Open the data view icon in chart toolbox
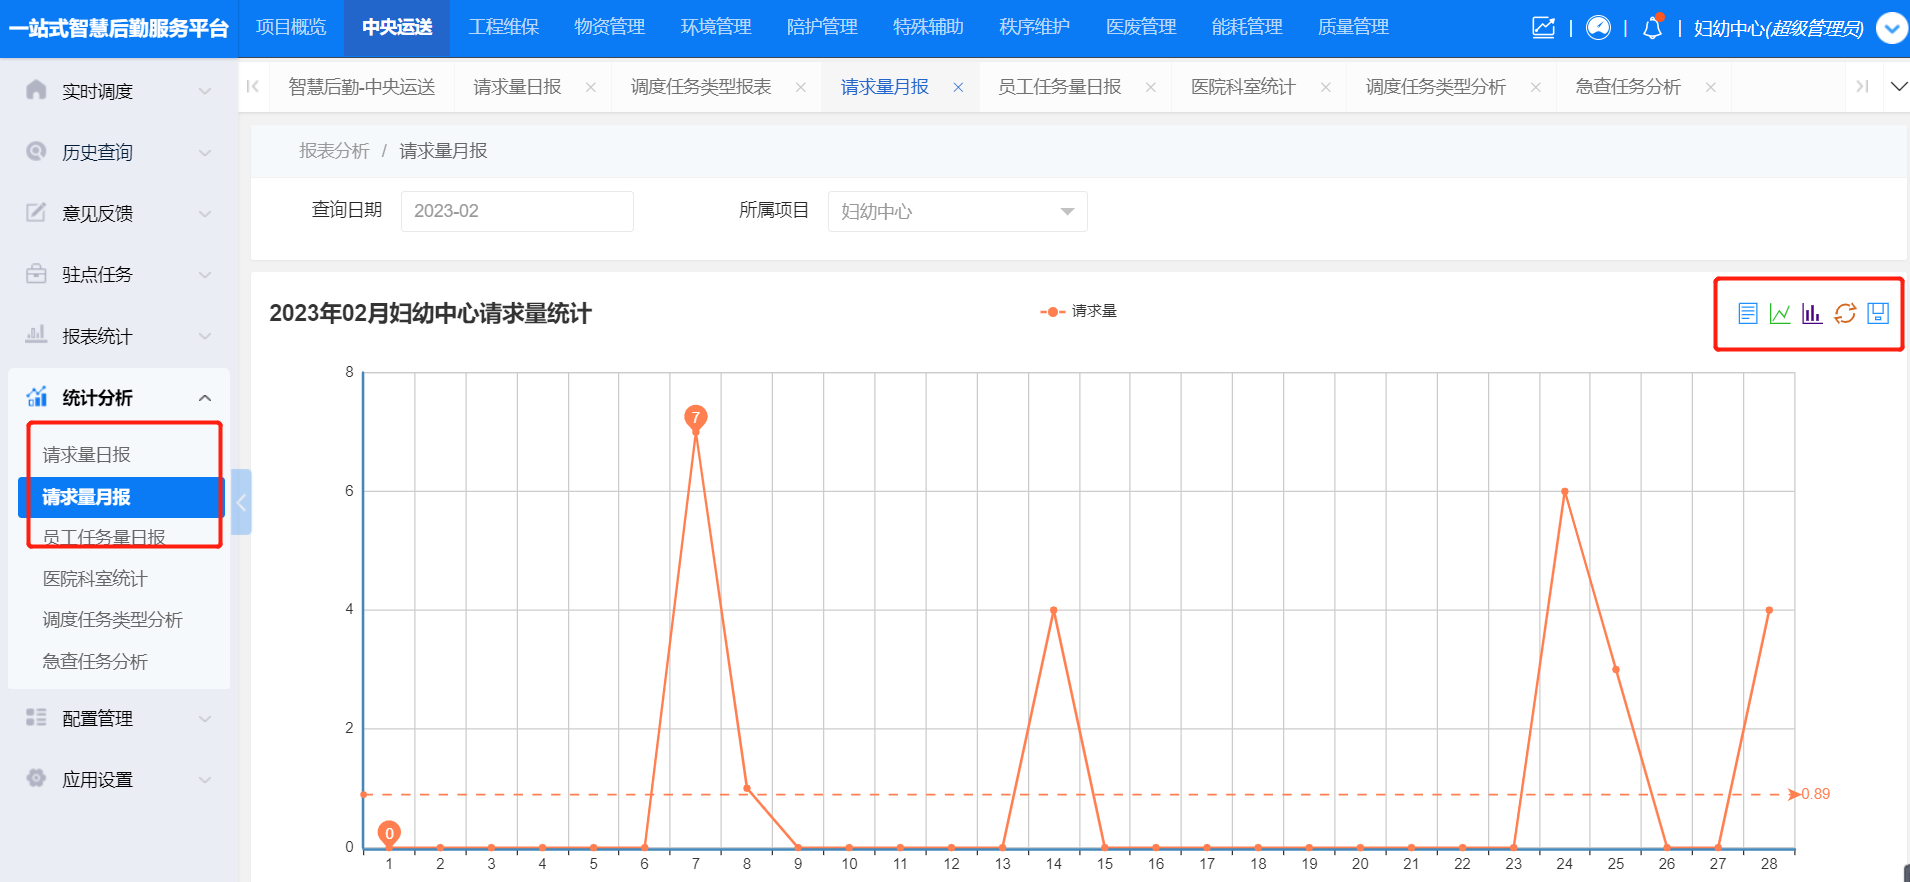 pos(1747,313)
